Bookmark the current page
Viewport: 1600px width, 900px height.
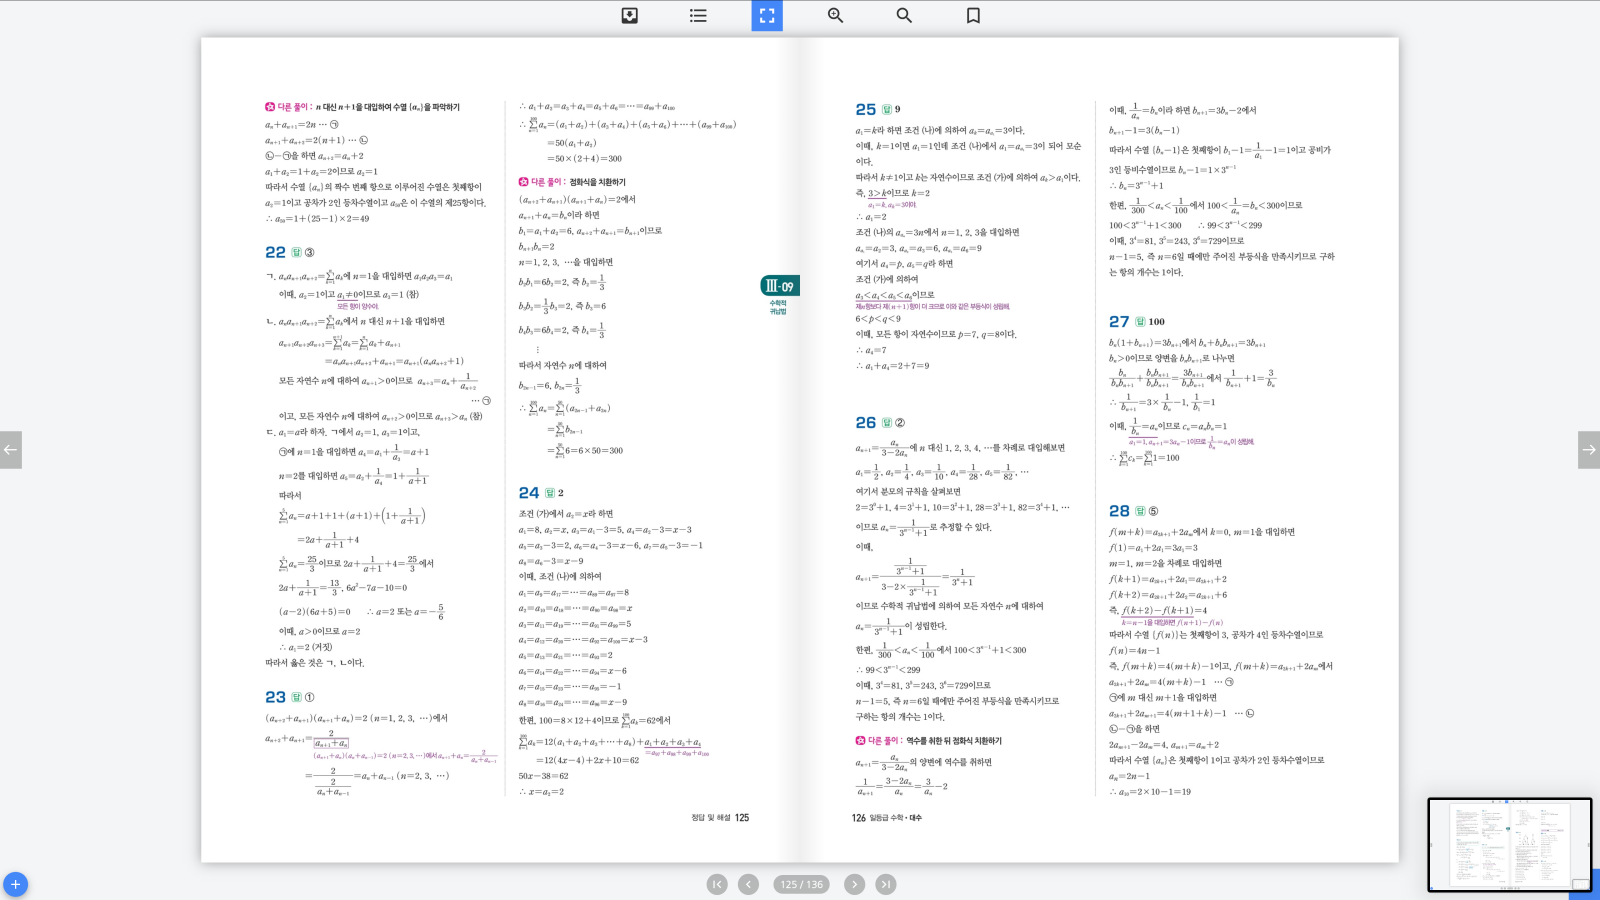[x=973, y=15]
